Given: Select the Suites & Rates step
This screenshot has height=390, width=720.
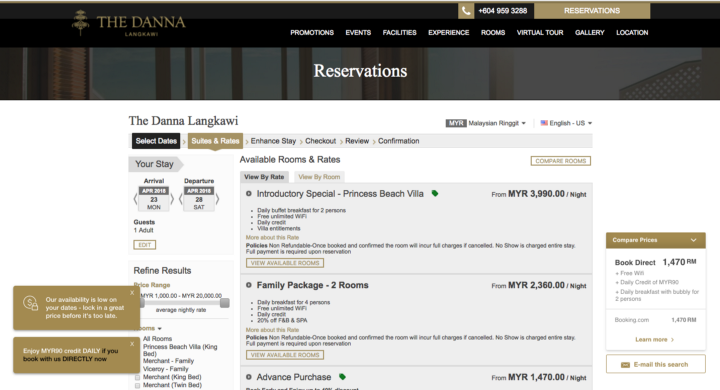Looking at the screenshot, I should coord(215,141).
